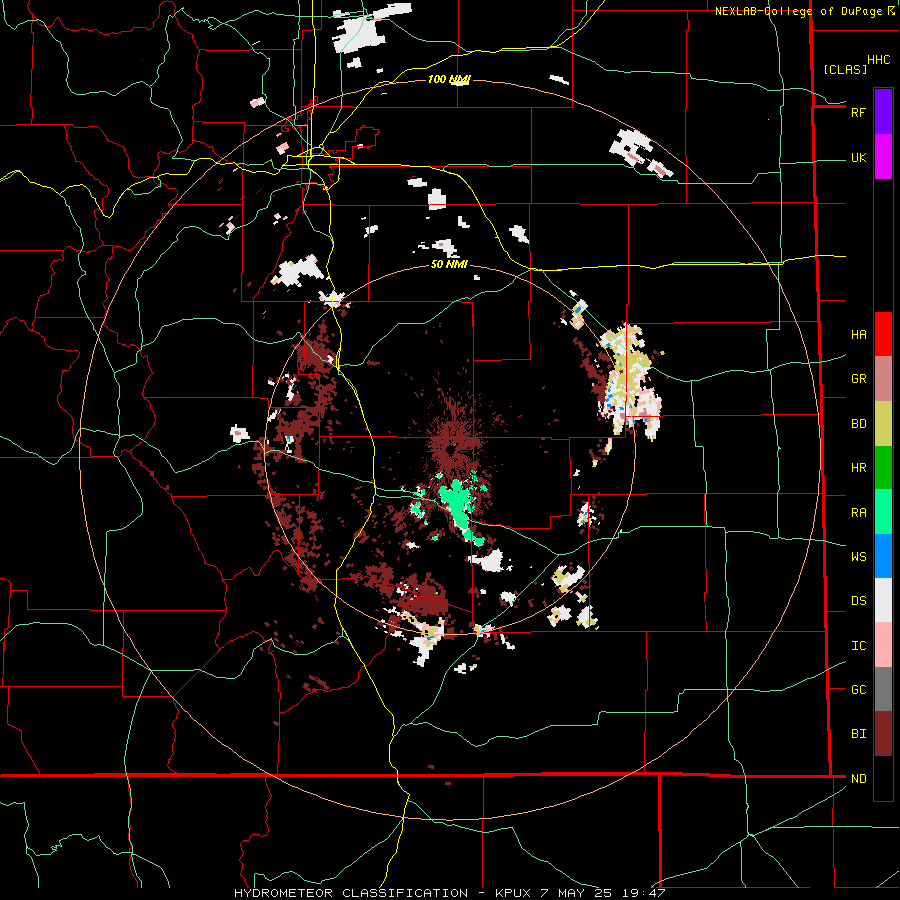Click the RF purple legend swatch
This screenshot has height=900, width=900.
883,112
